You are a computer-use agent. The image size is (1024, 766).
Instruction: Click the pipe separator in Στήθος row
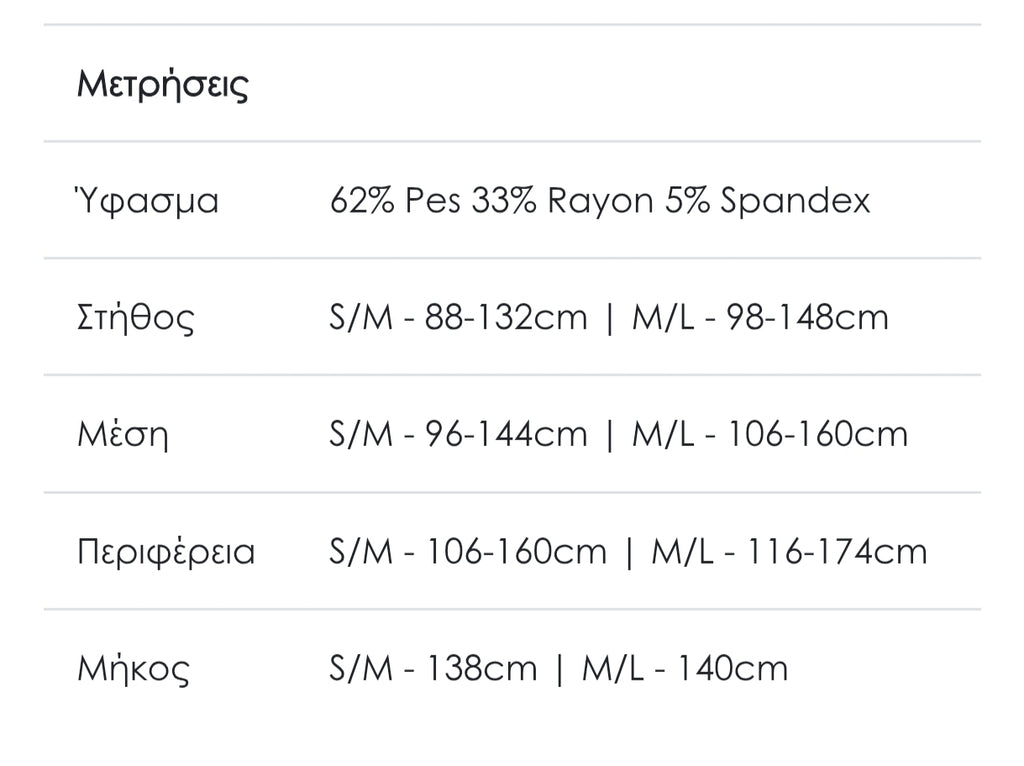pos(610,318)
